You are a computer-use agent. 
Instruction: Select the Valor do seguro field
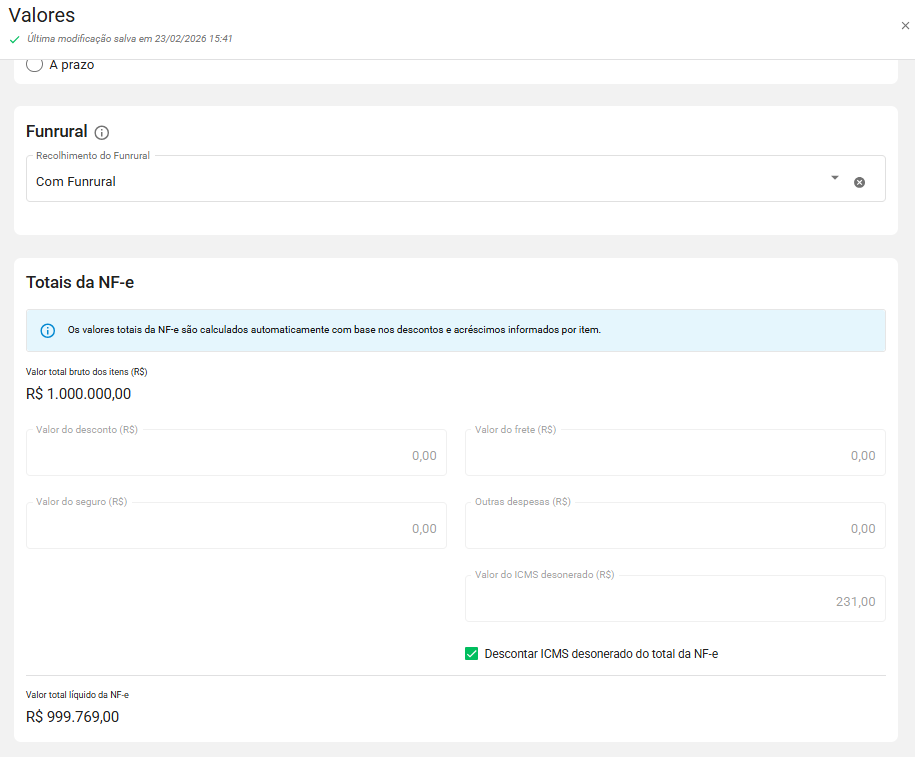(236, 528)
